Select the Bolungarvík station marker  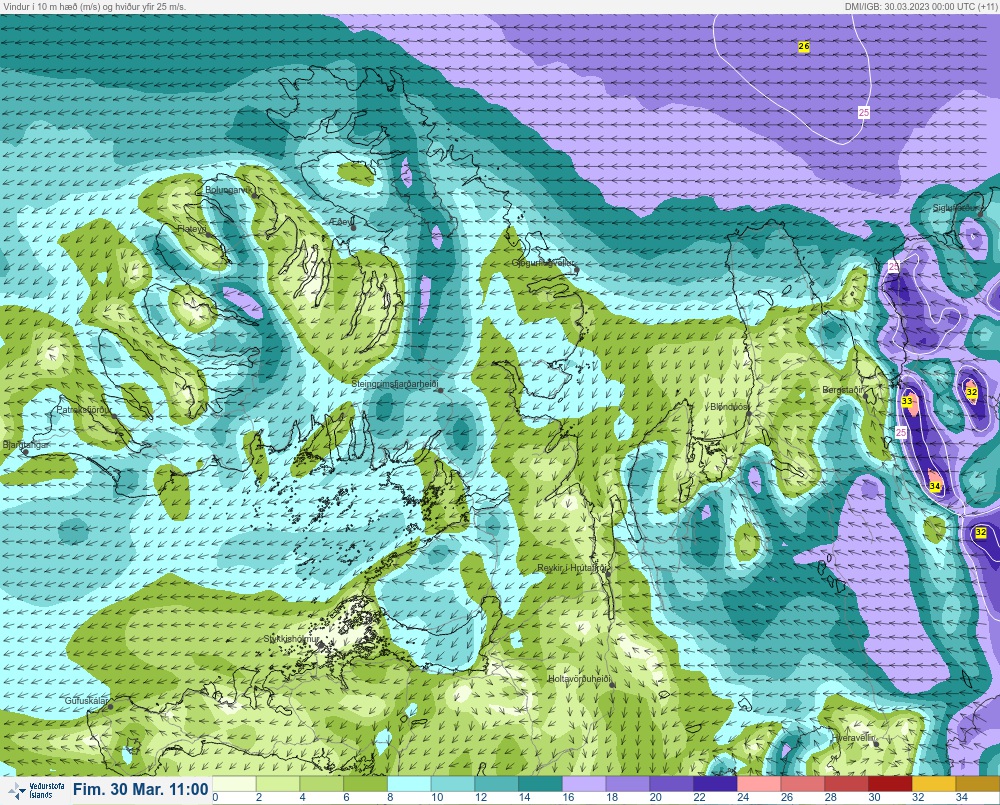pos(255,196)
